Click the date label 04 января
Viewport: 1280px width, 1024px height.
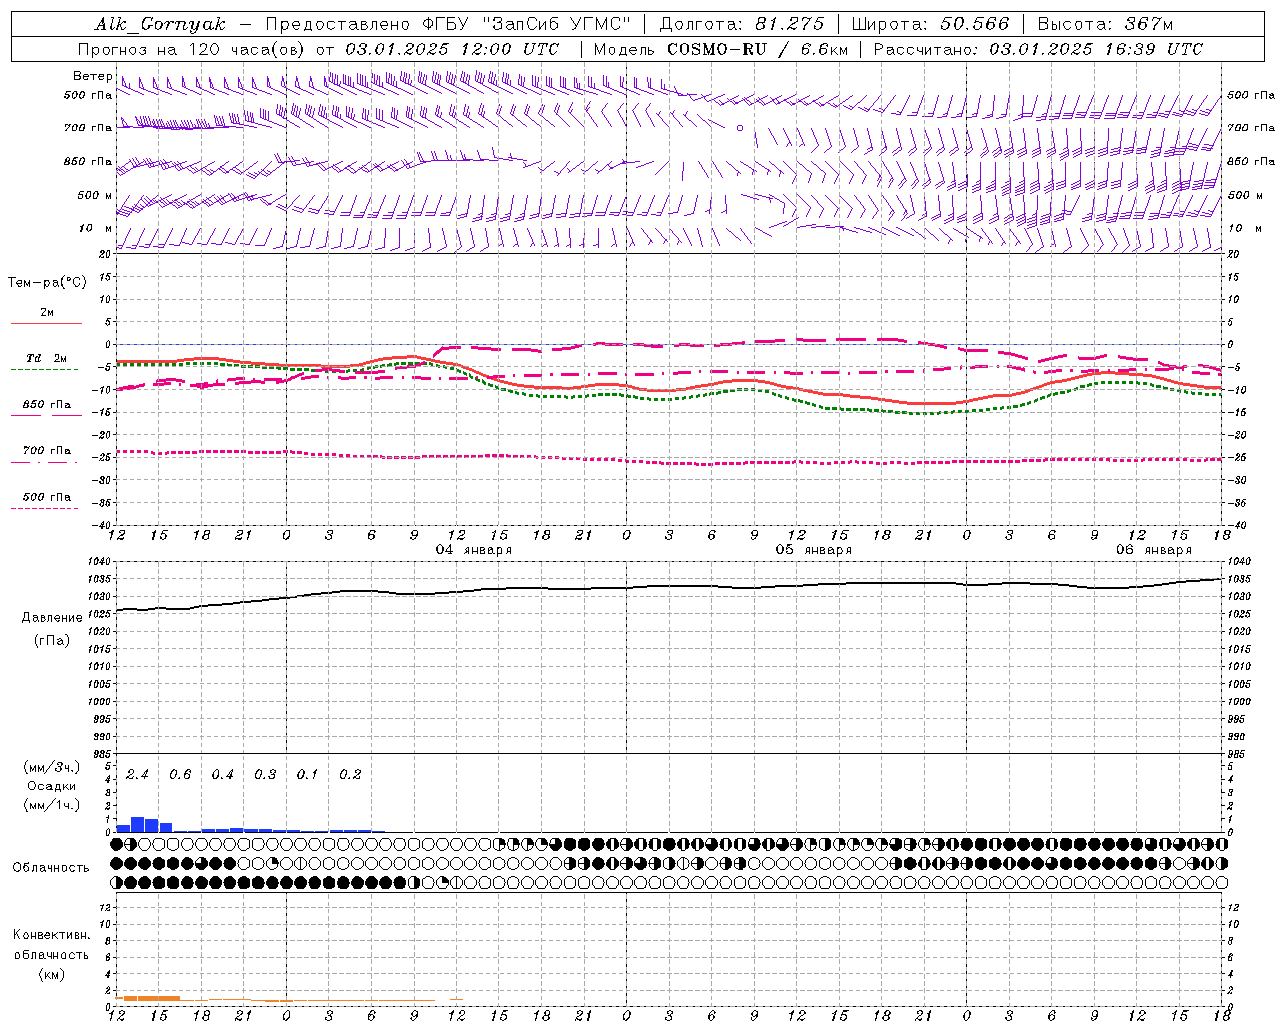474,550
